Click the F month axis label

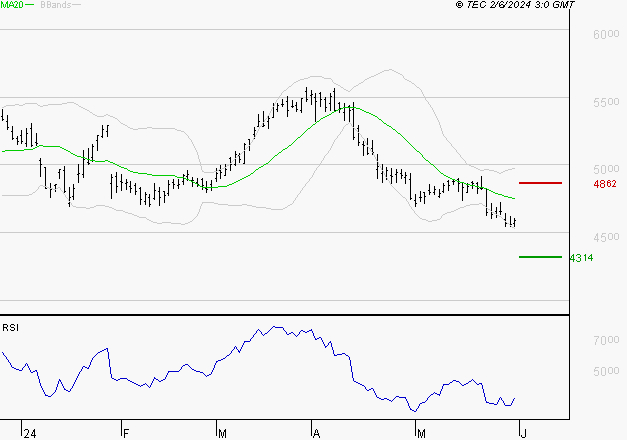(126, 434)
